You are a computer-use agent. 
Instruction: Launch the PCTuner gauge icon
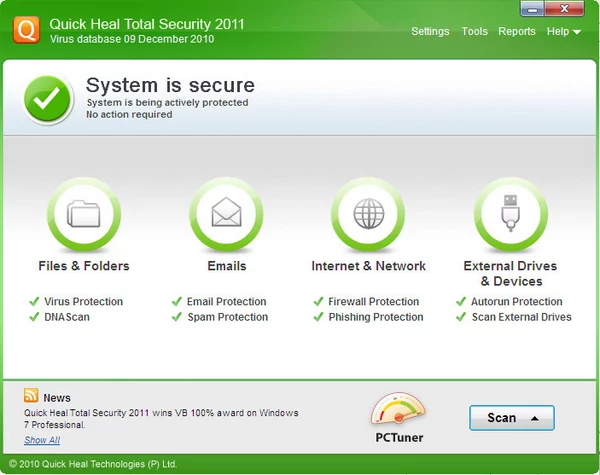pyautogui.click(x=398, y=409)
